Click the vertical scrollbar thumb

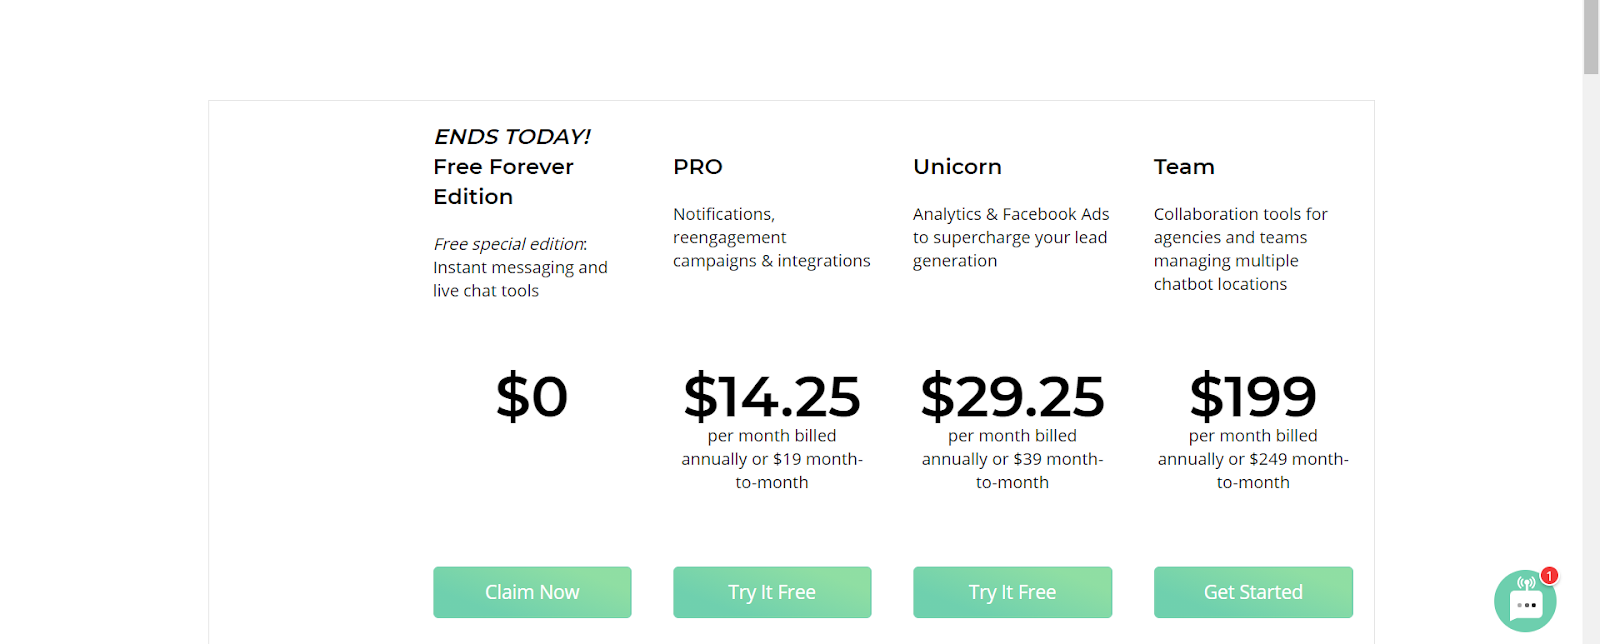1591,37
